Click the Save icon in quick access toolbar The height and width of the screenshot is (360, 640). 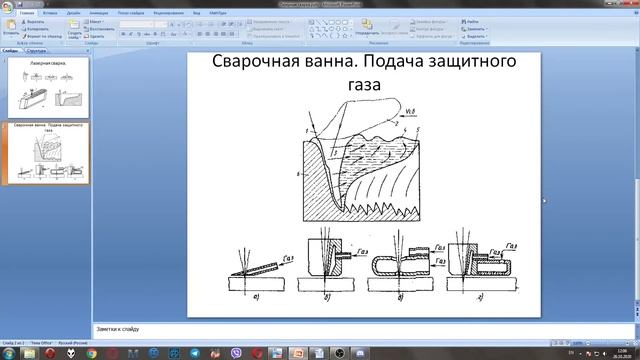[20, 4]
